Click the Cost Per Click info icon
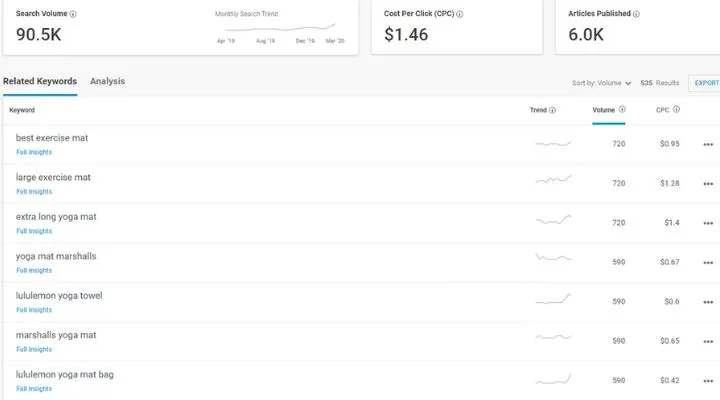The image size is (720, 400). pyautogui.click(x=460, y=14)
